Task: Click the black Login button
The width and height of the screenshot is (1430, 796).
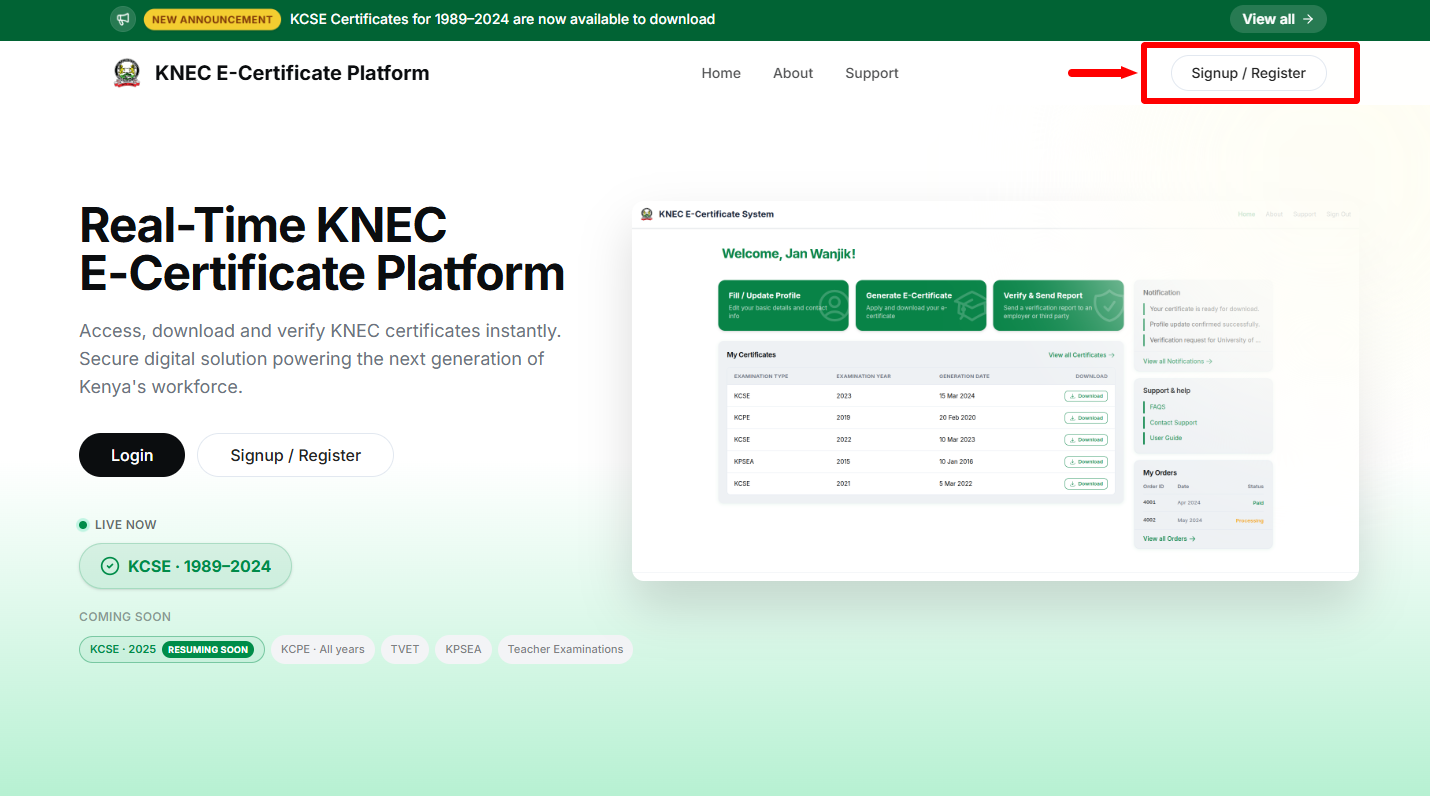Action: [x=132, y=455]
